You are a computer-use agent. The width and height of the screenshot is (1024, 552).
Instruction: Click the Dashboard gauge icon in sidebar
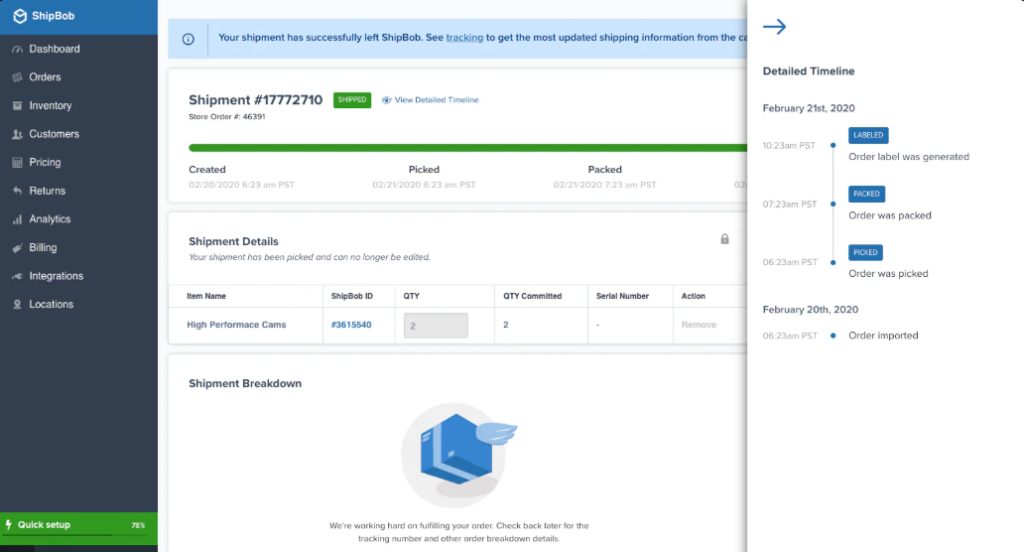[x=17, y=49]
